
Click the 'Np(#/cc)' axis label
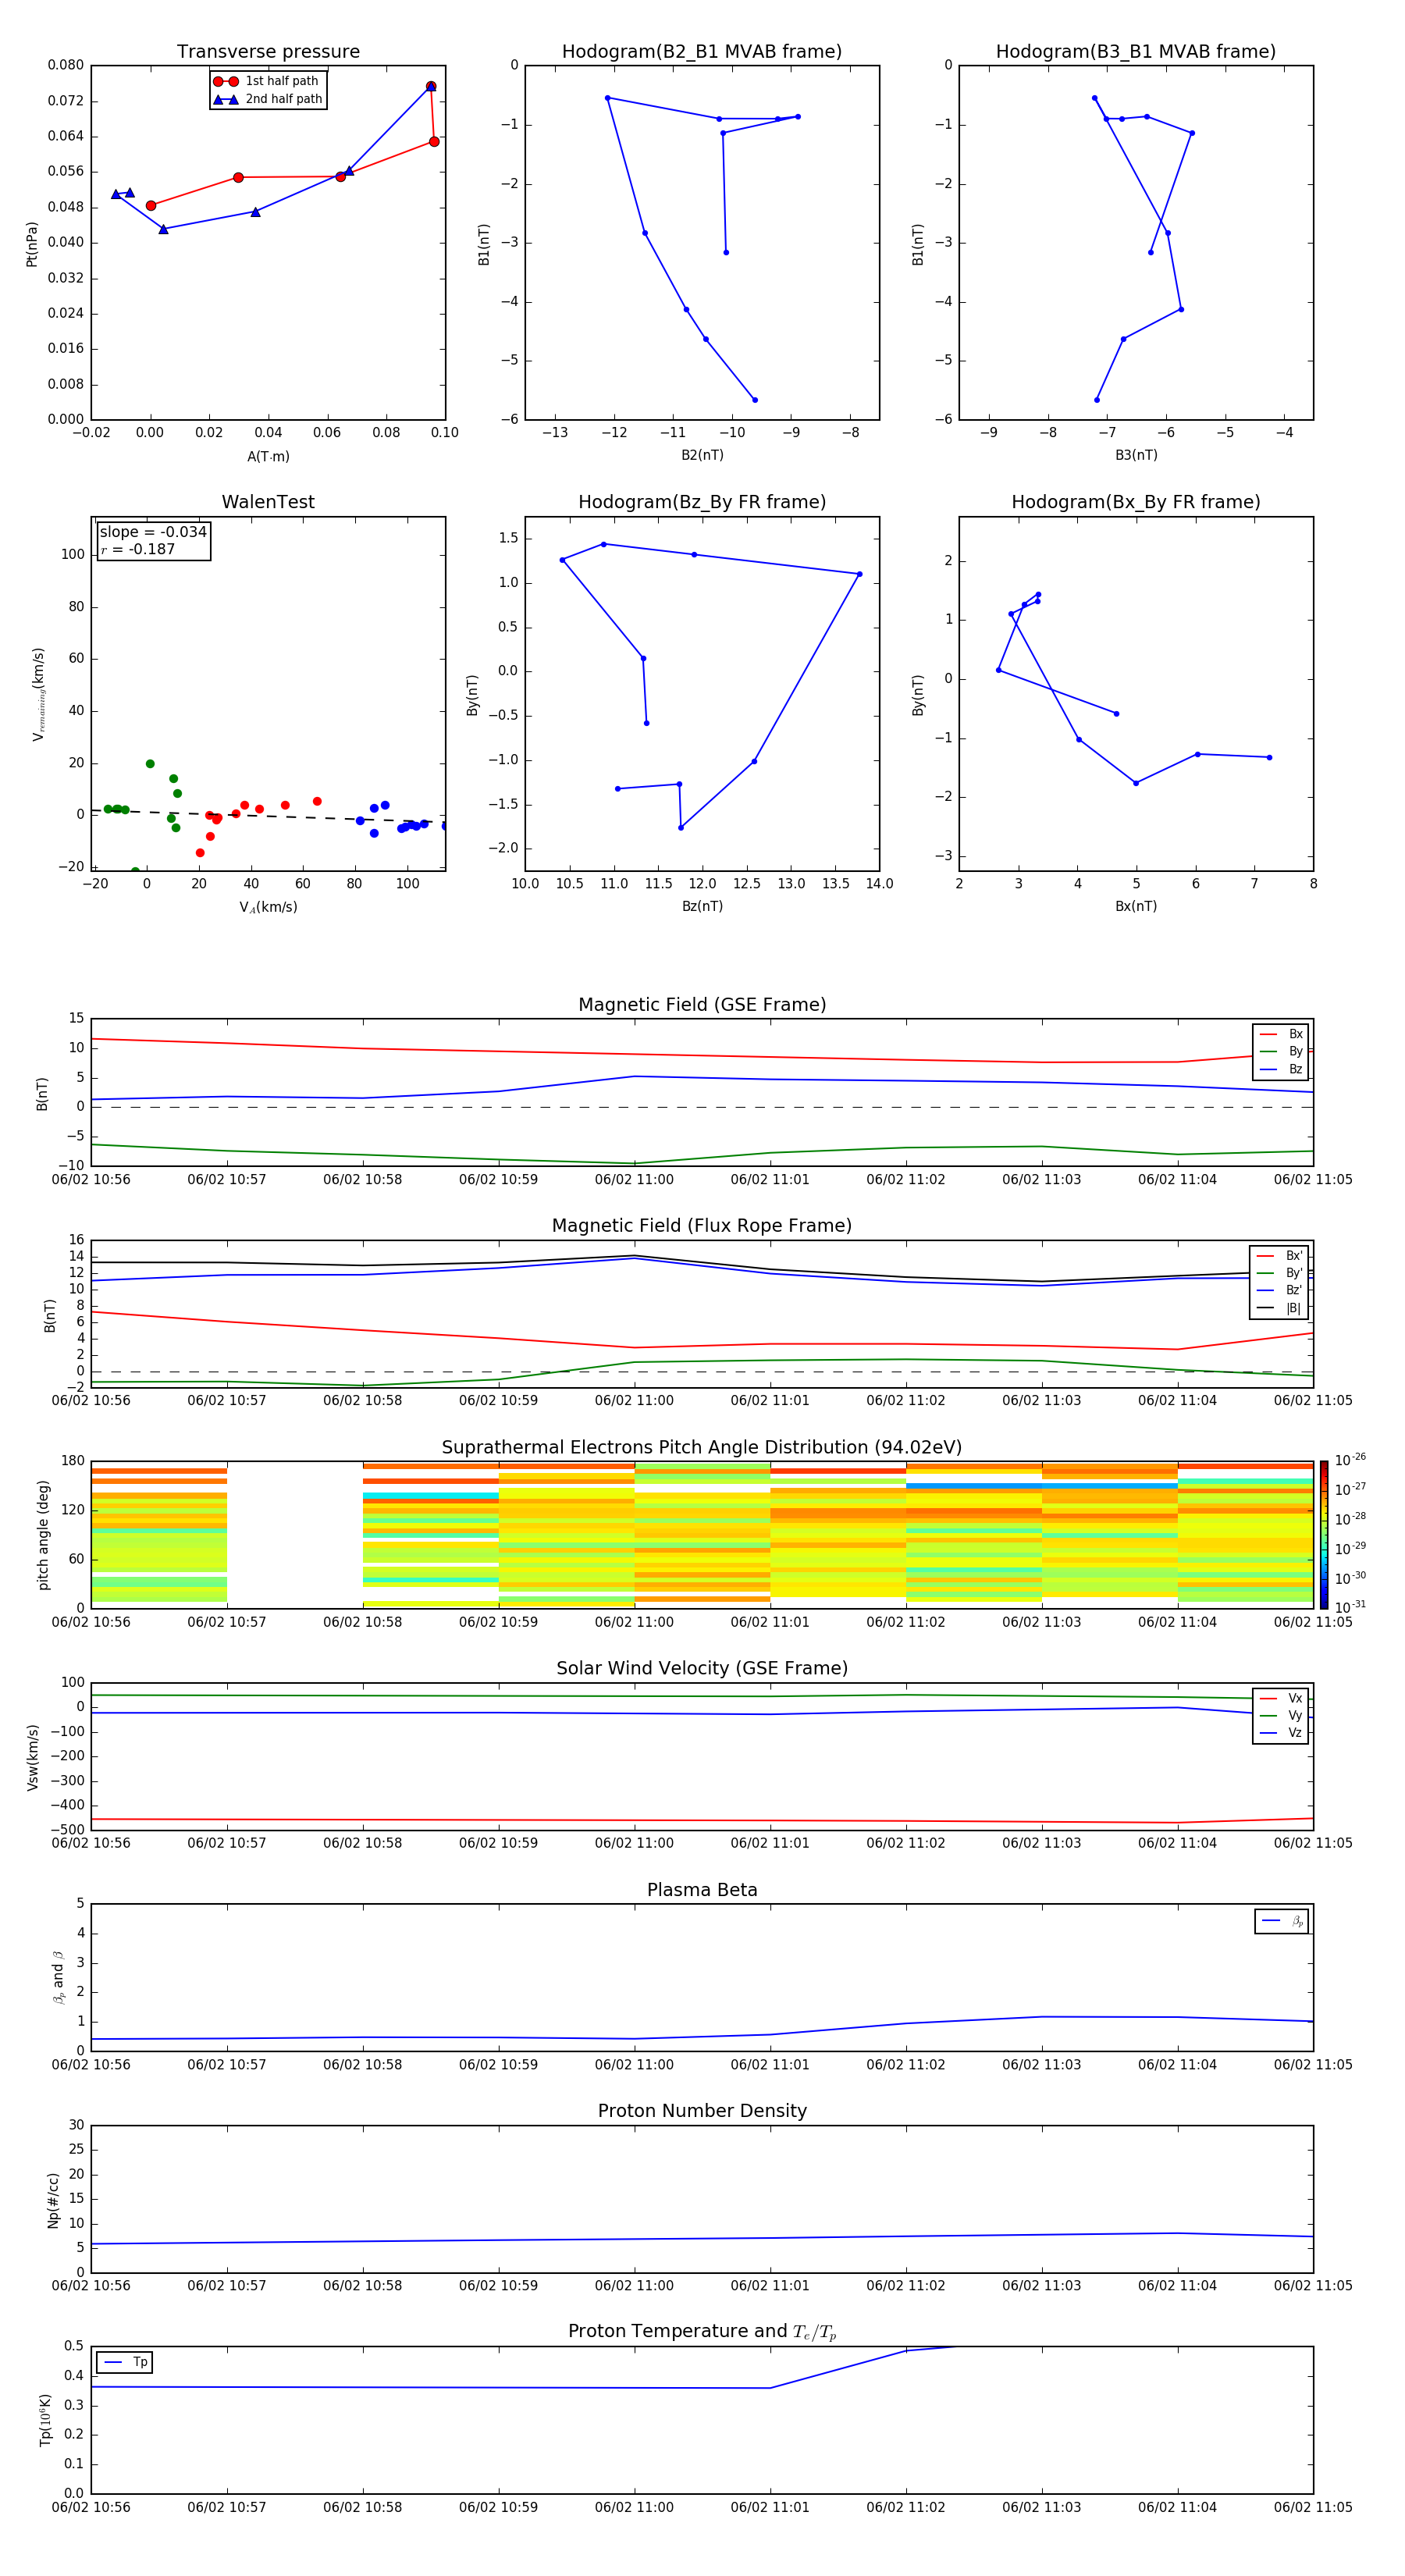[53, 2200]
